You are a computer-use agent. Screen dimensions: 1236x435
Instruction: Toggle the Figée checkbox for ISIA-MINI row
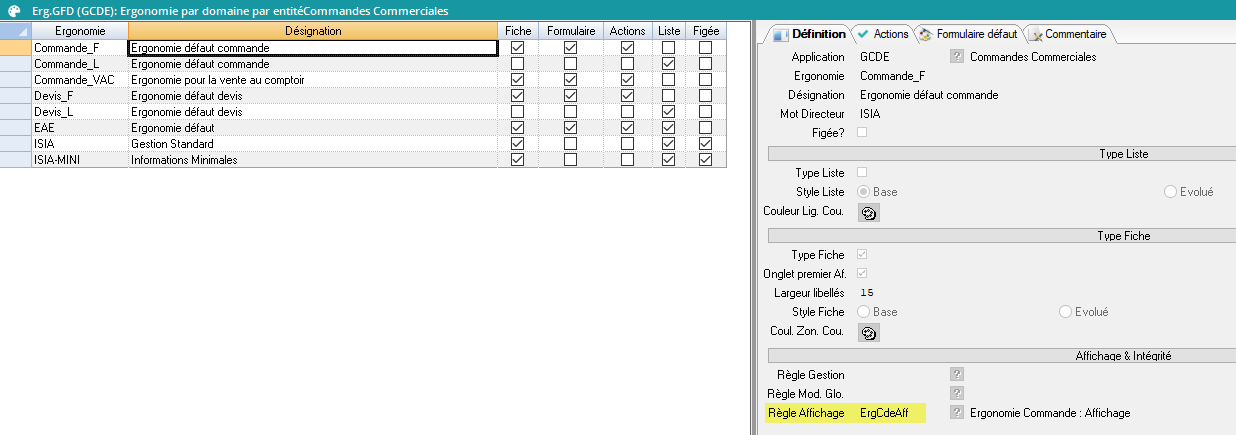706,160
